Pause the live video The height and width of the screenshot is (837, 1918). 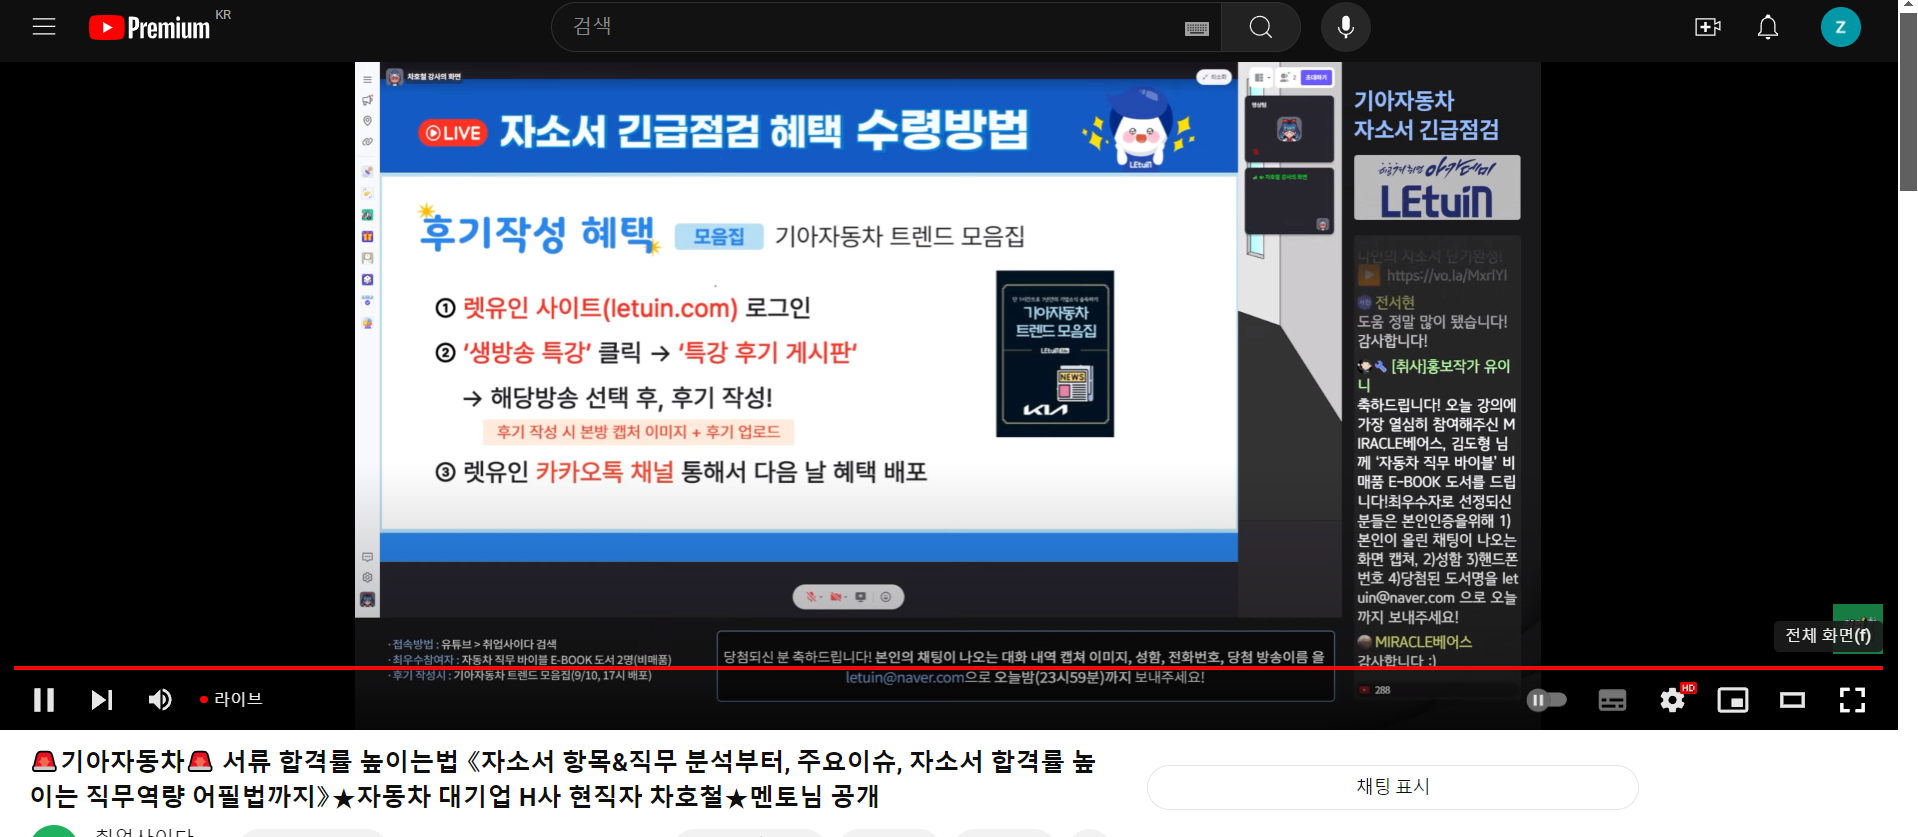44,699
